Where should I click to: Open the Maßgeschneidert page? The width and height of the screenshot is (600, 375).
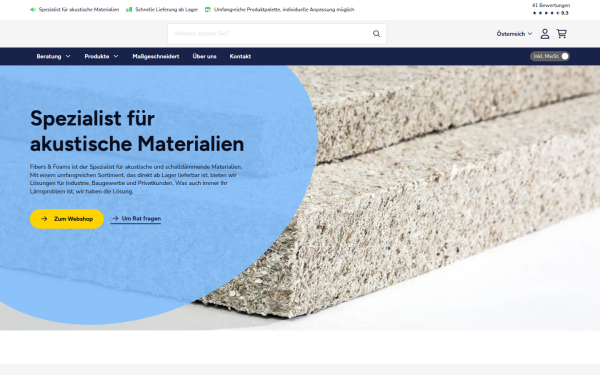point(156,56)
